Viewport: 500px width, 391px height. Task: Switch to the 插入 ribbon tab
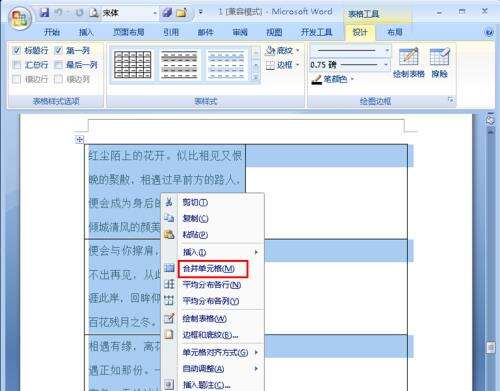click(x=86, y=32)
